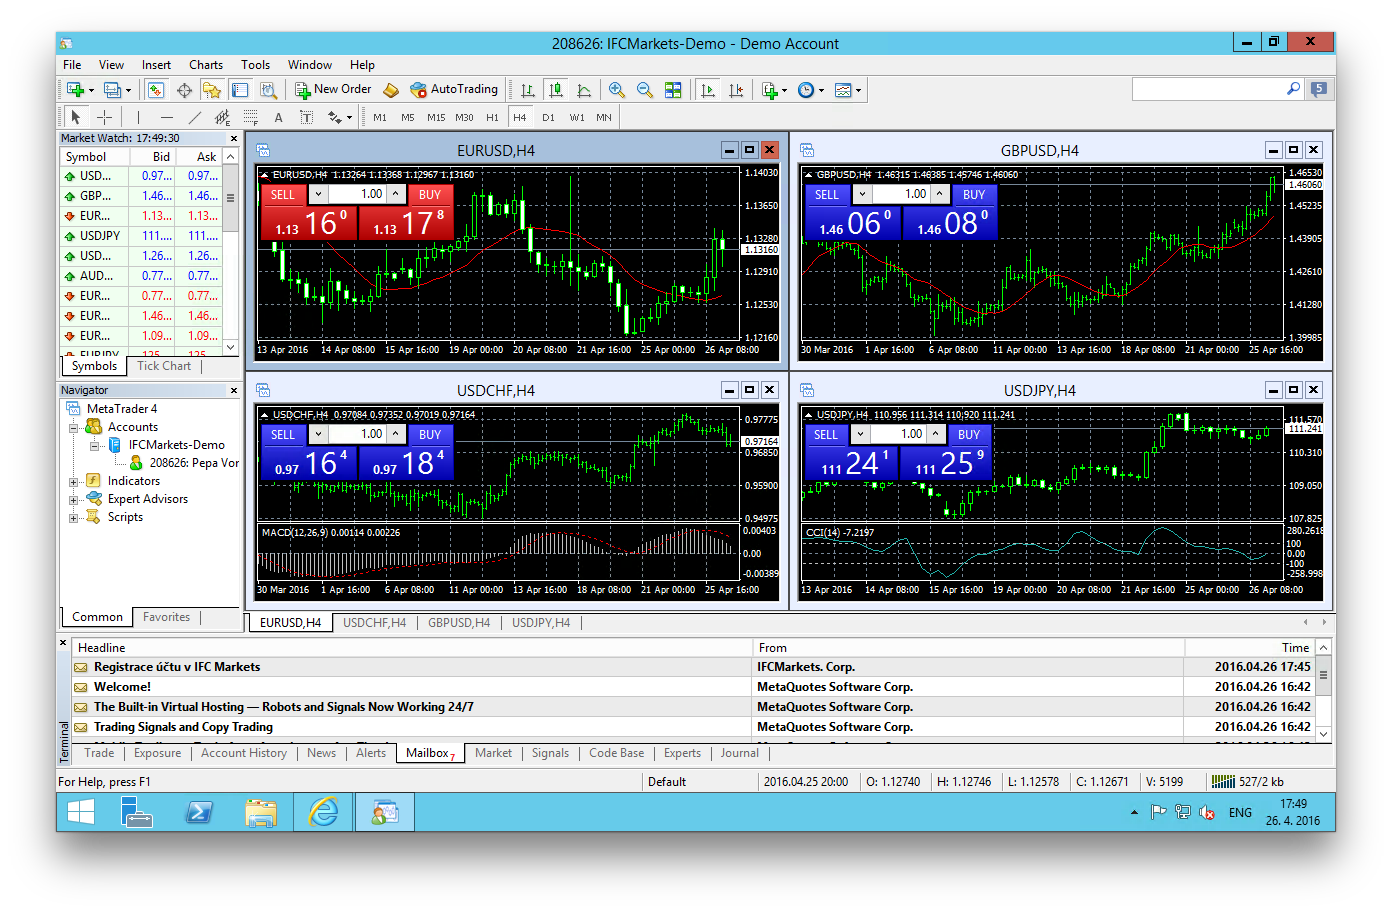Screen dimensions: 1392x912
Task: Toggle chart Auto Scroll icon
Action: pos(708,90)
